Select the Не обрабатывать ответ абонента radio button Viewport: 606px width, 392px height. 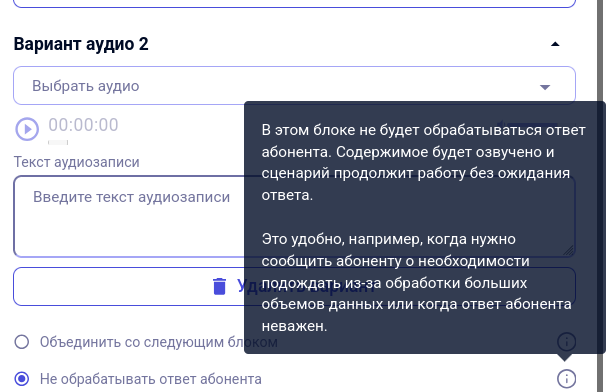click(x=22, y=379)
